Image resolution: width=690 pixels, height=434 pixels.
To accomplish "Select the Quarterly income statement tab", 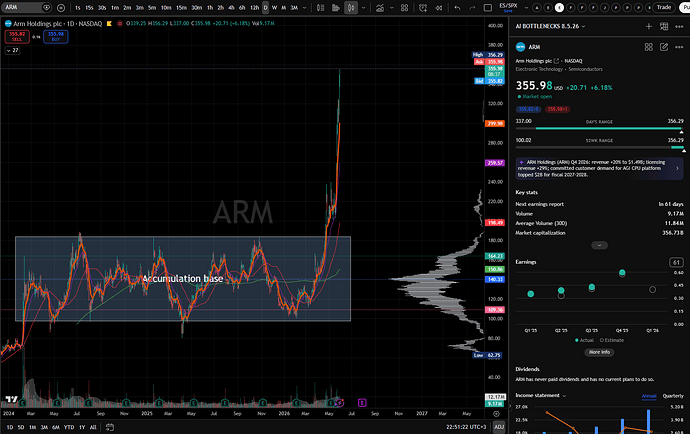I will [673, 396].
